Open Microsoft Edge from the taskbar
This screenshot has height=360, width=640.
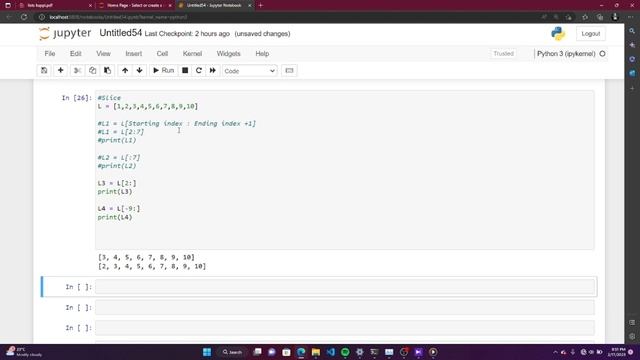pos(301,352)
